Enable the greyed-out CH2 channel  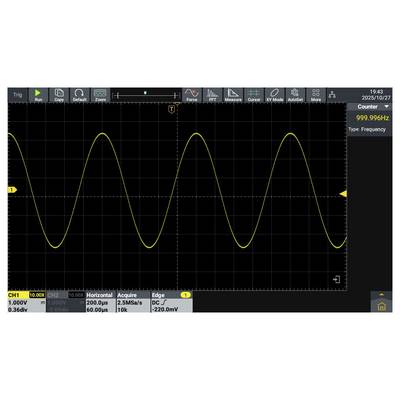pyautogui.click(x=66, y=302)
